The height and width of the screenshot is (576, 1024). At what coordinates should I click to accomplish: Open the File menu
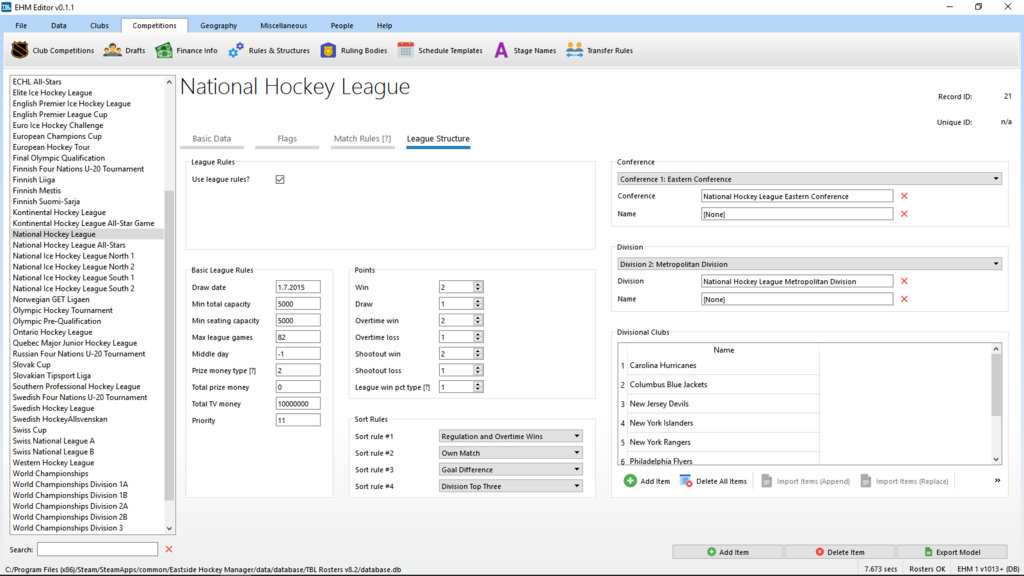pos(21,25)
